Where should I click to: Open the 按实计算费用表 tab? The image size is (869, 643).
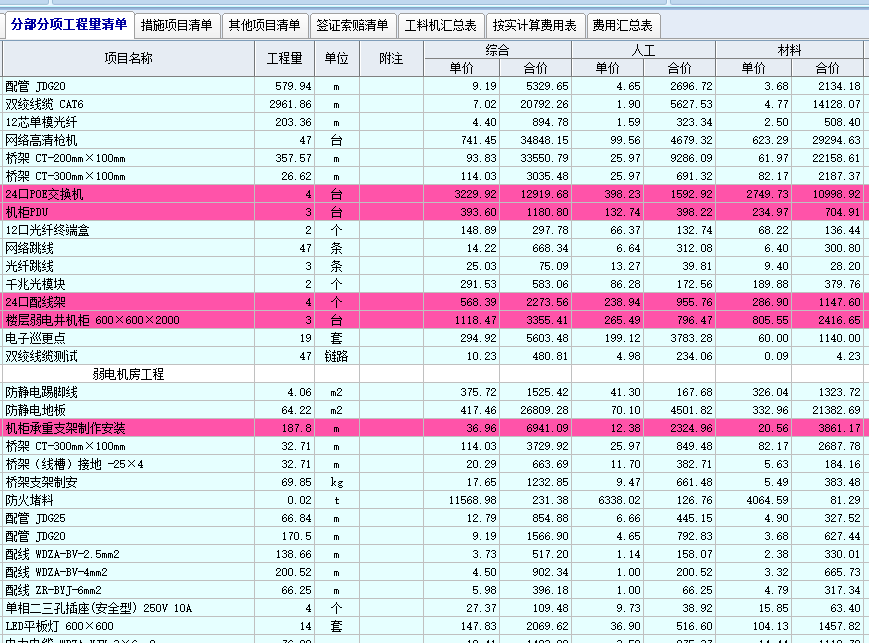[535, 25]
